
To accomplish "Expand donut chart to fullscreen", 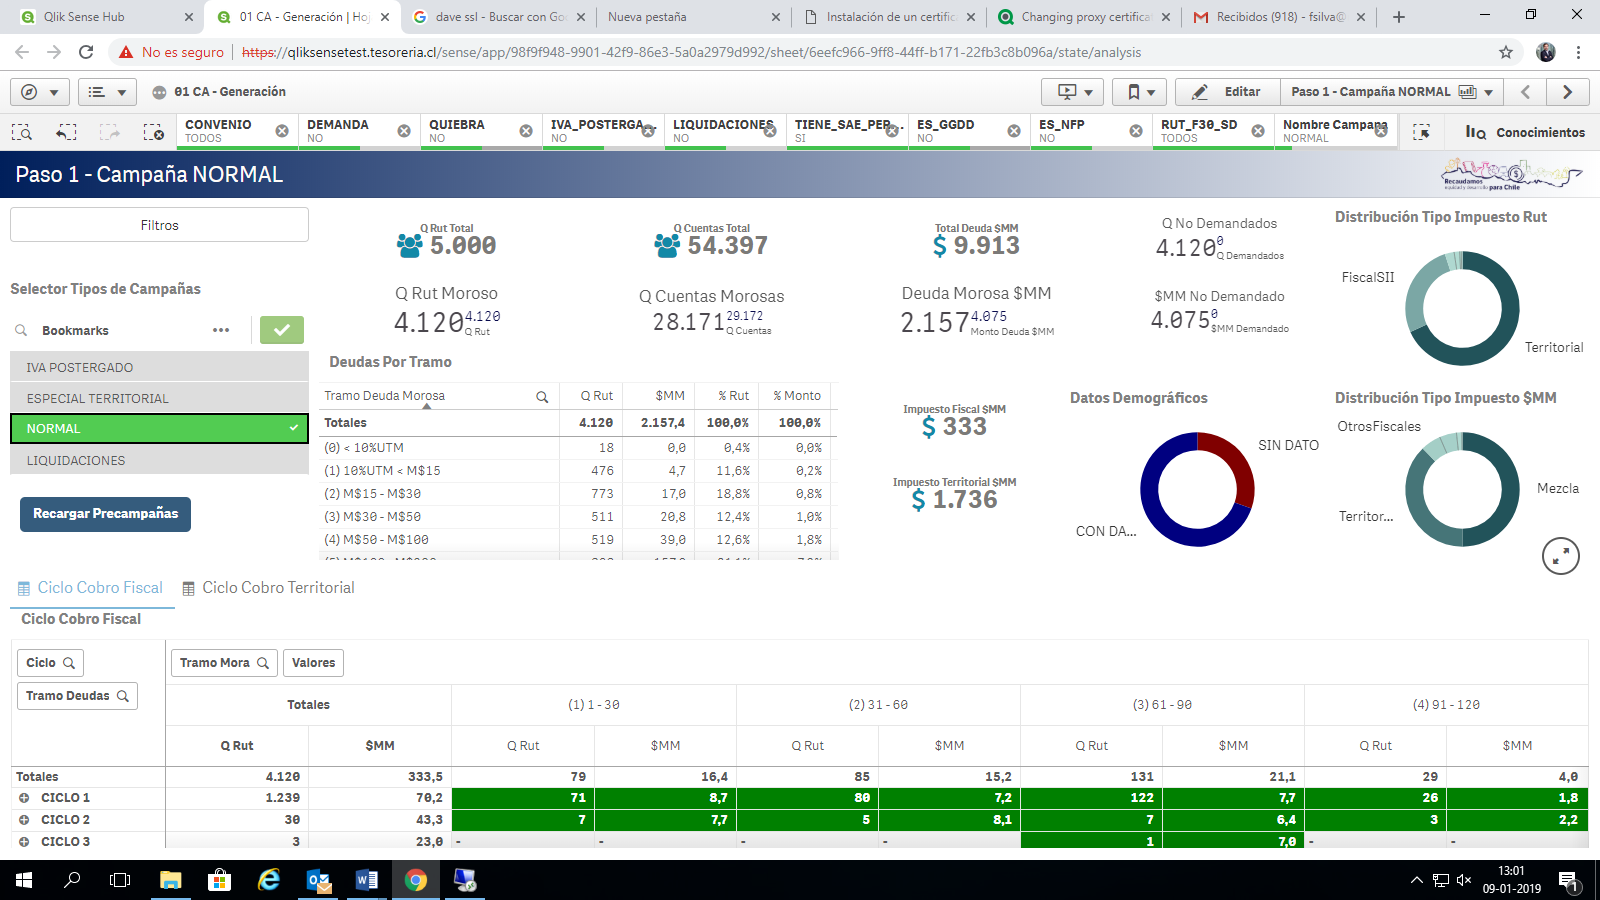I will point(1562,555).
